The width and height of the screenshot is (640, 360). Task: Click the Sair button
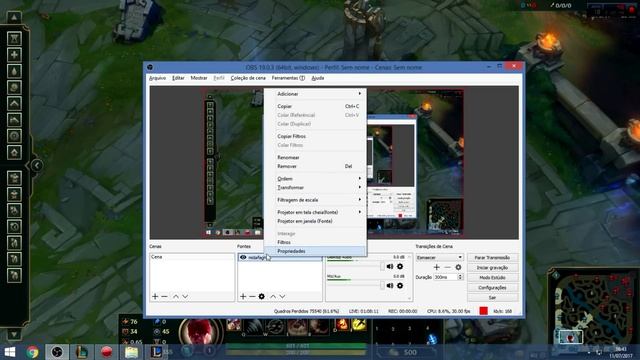pos(492,298)
